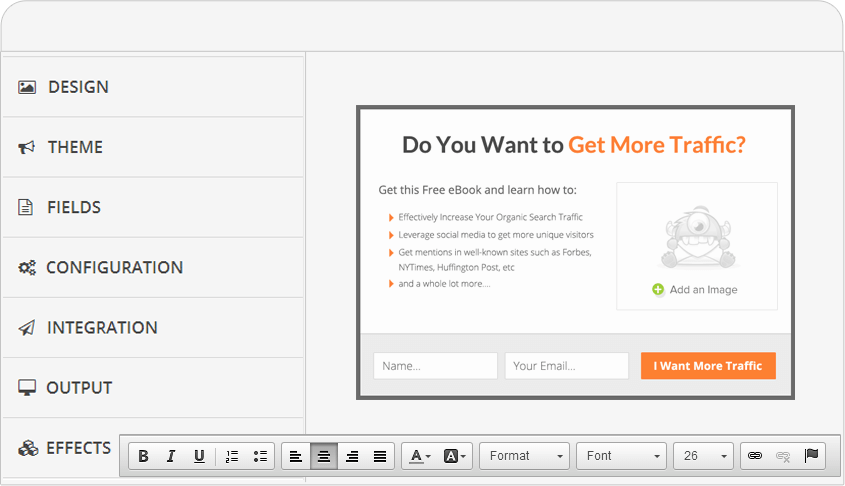
Task: Click the Configuration gears icon
Action: [27, 268]
